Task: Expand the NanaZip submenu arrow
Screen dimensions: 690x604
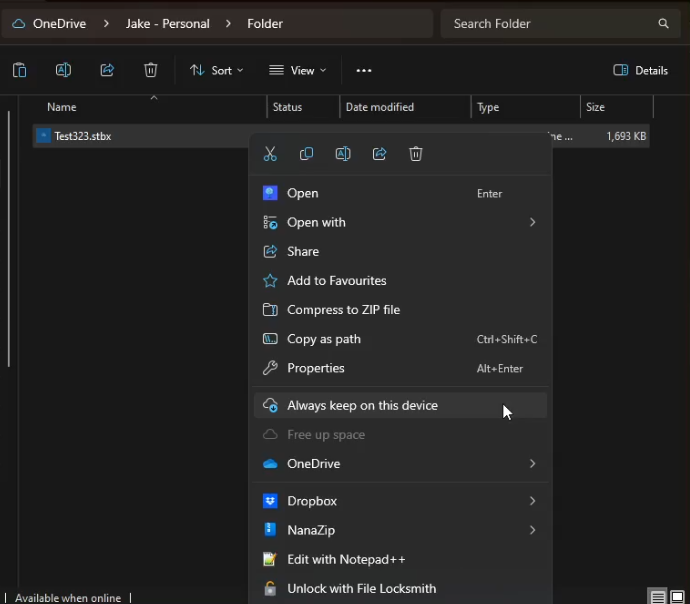Action: click(532, 530)
